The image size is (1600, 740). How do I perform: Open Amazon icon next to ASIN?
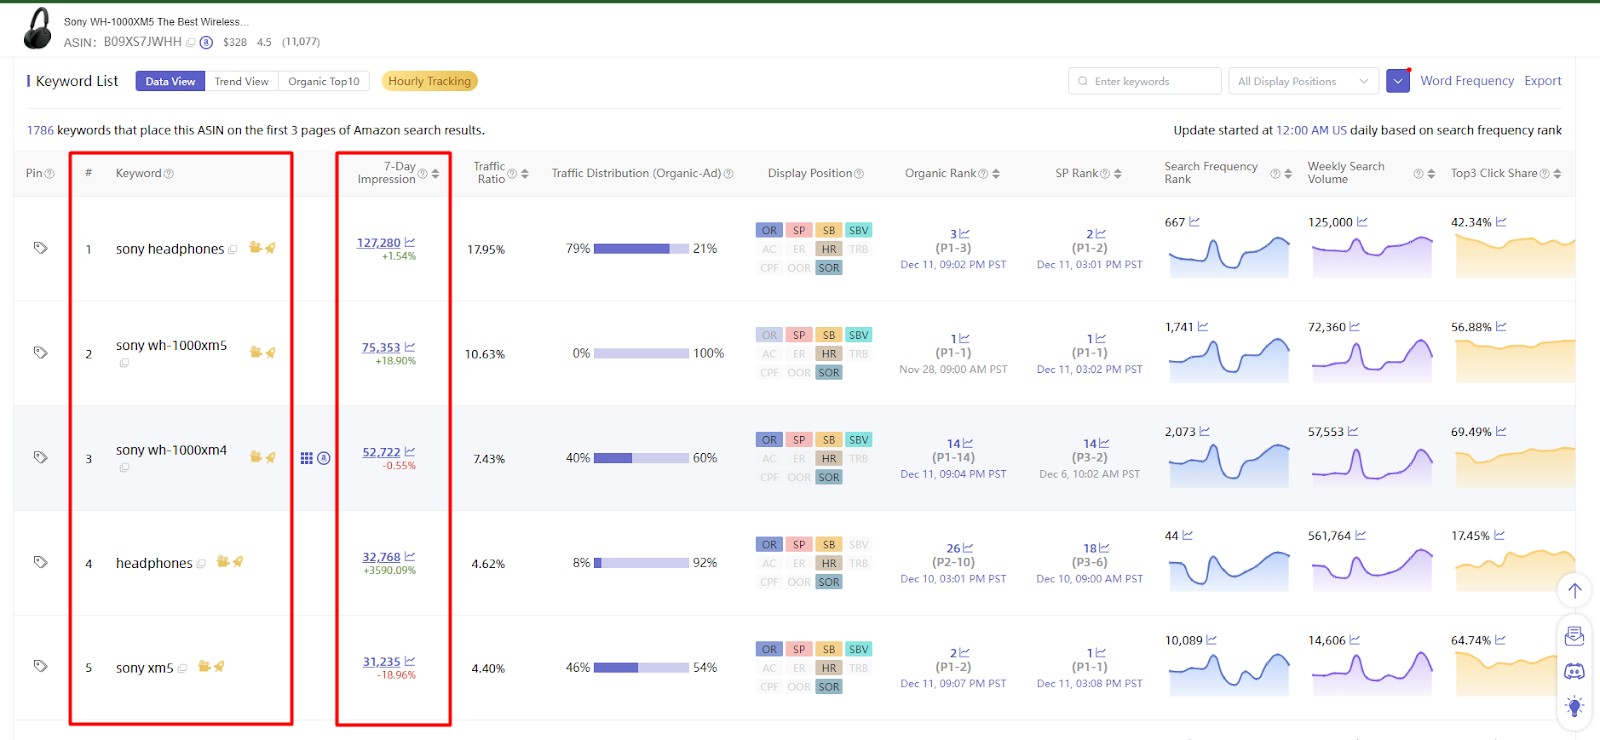(x=206, y=42)
